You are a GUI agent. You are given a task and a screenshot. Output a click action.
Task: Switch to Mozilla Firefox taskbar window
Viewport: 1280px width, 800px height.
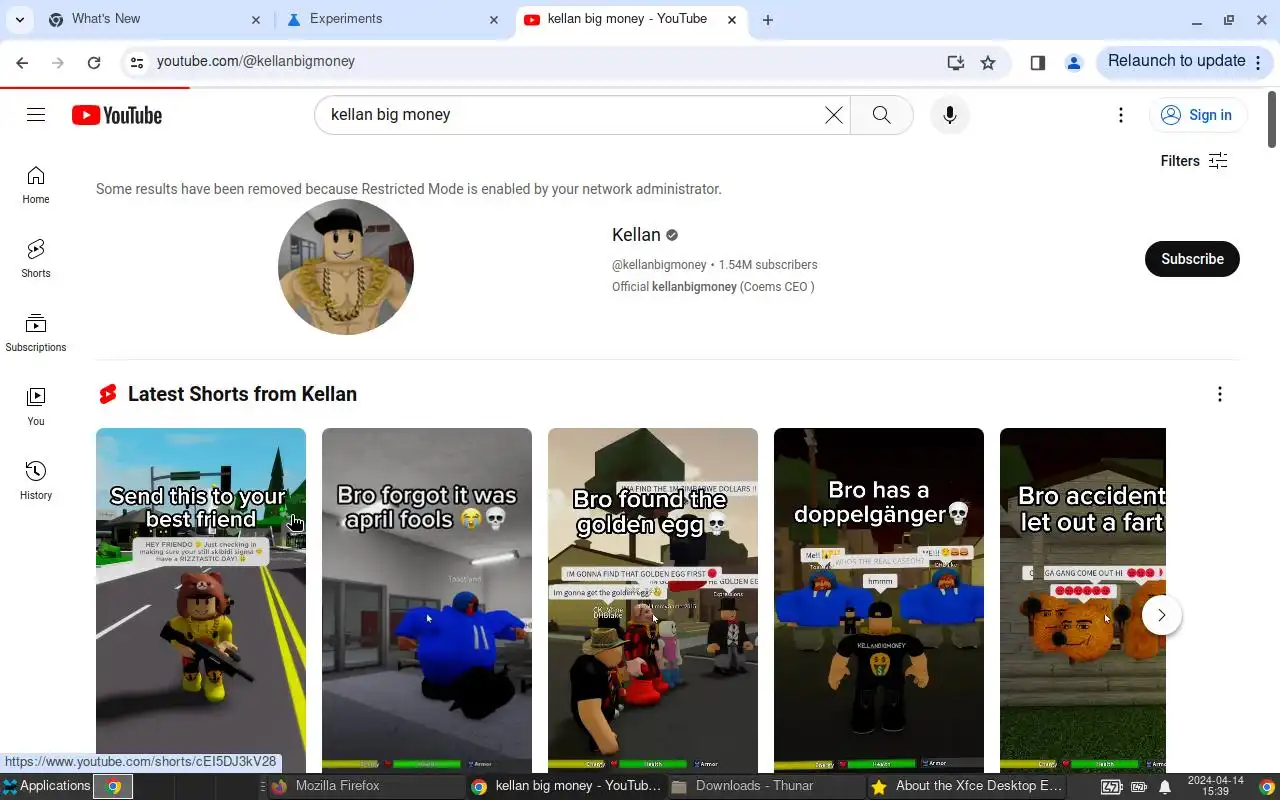(x=366, y=786)
